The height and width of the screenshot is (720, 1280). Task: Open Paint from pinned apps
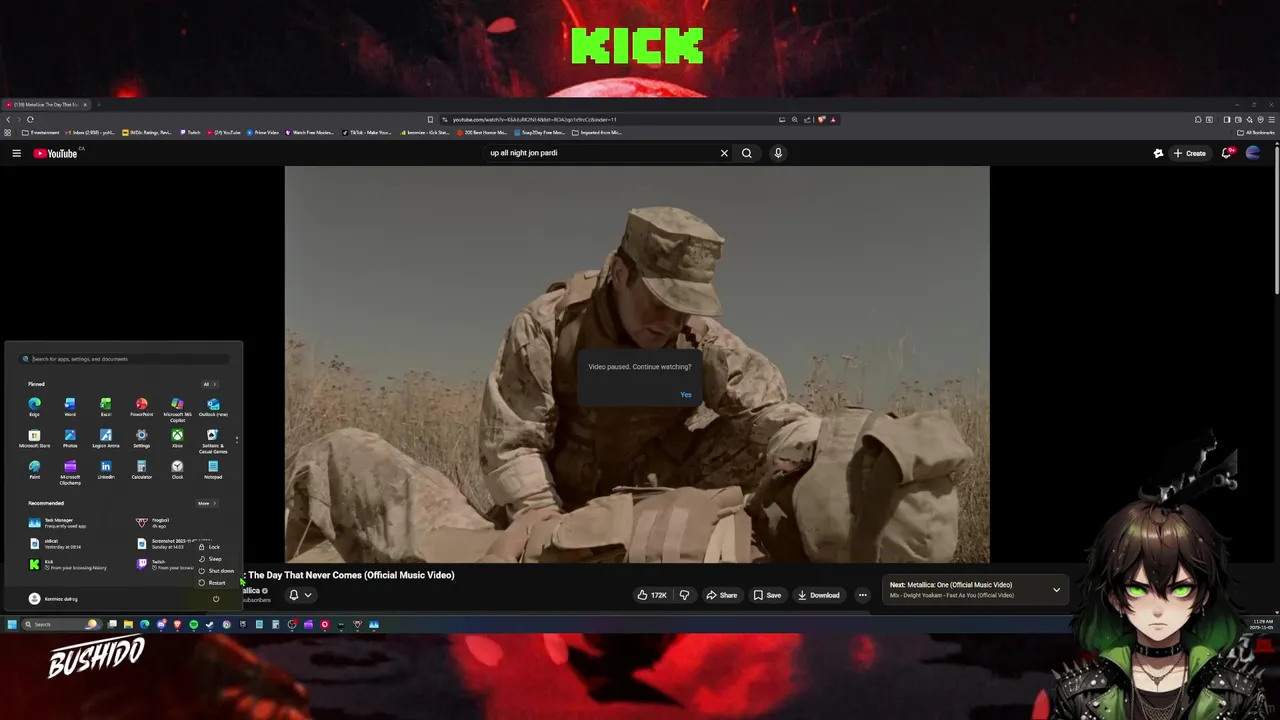coord(34,469)
